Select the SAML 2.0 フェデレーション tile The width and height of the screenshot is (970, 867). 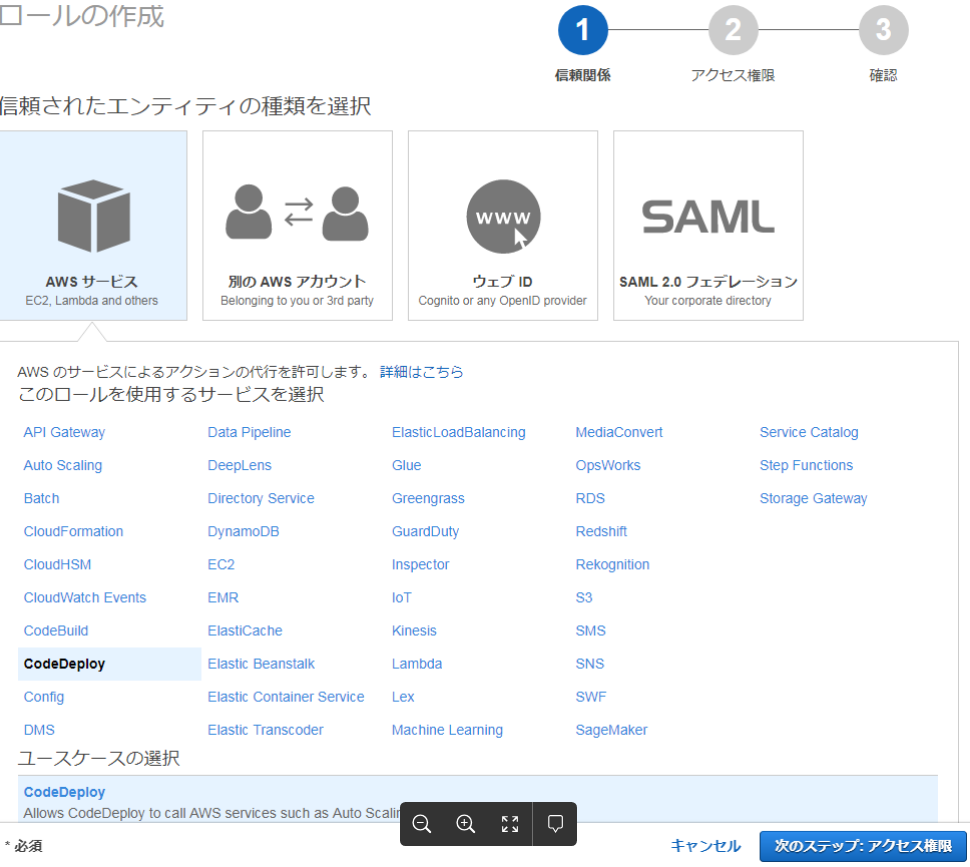707,225
